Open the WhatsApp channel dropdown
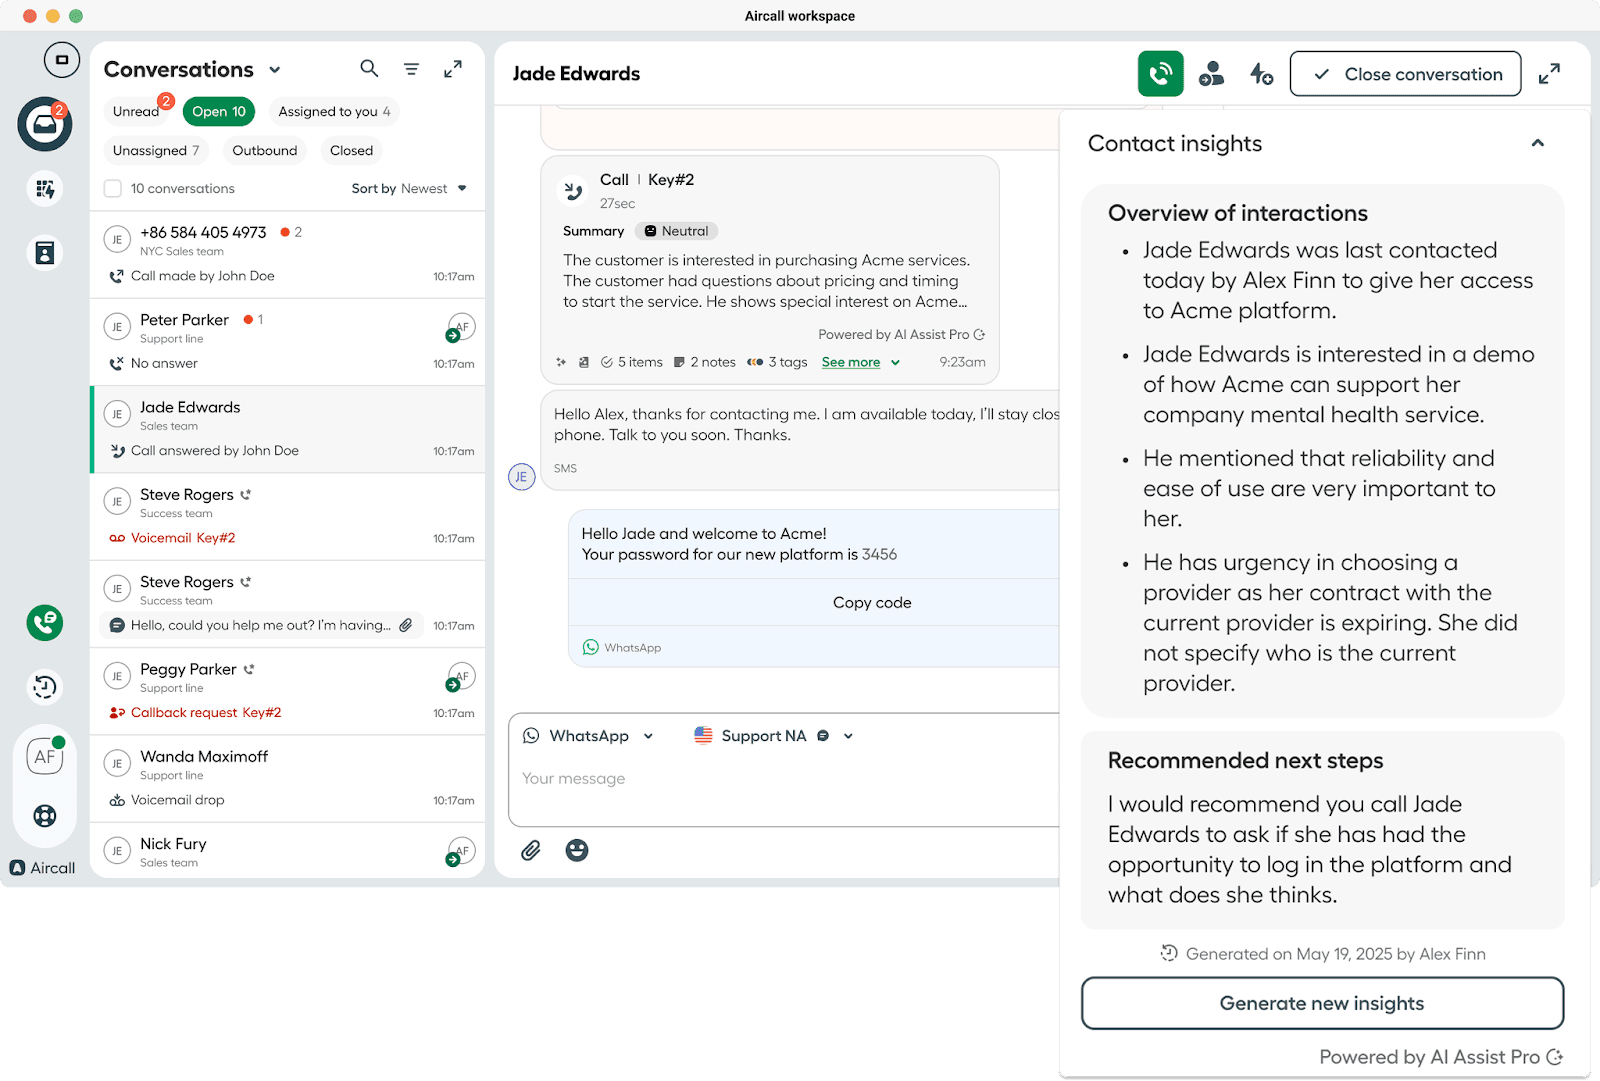1600x1081 pixels. [x=589, y=736]
